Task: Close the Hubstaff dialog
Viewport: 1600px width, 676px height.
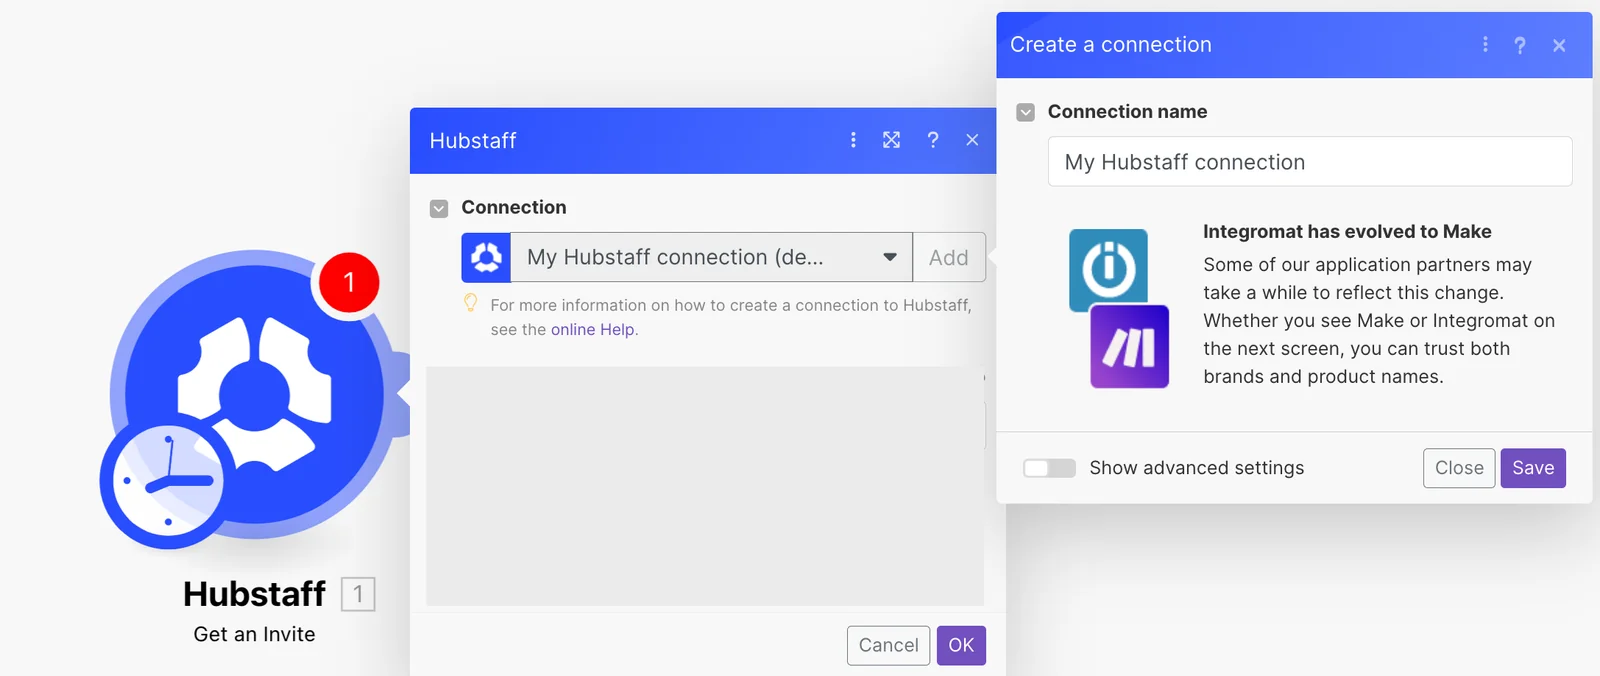Action: (x=972, y=140)
